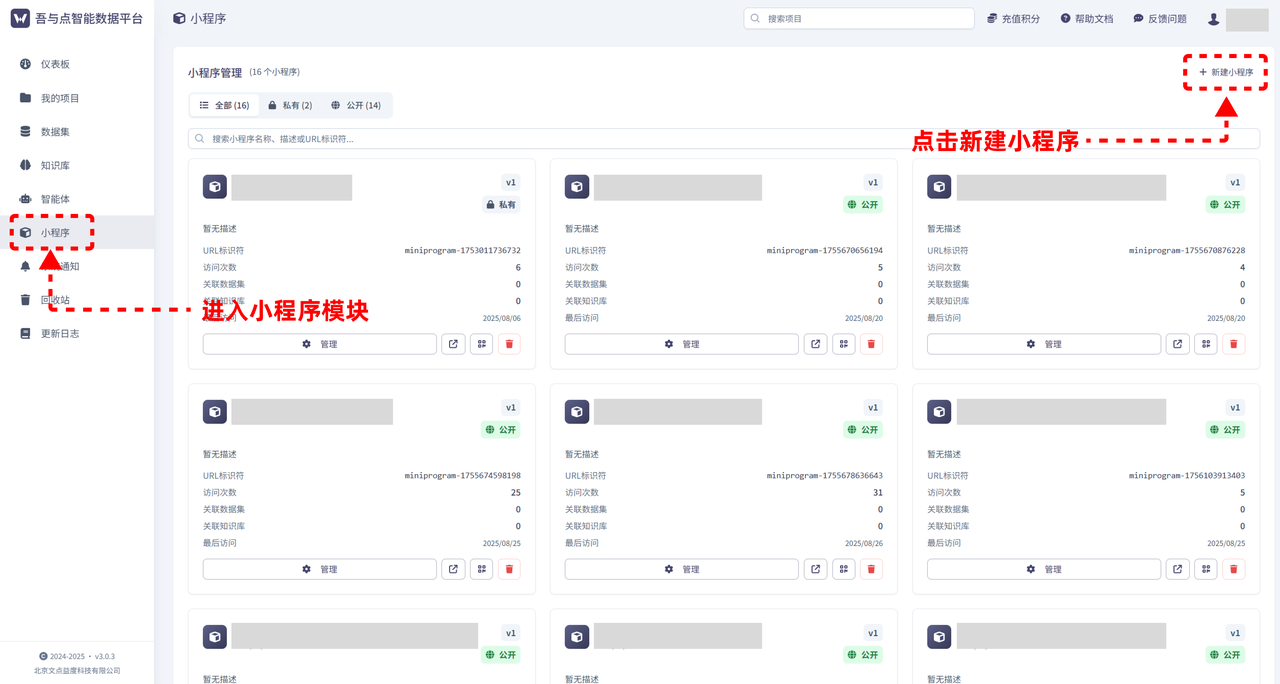Open the 知识库 section via its sidebar icon
The width and height of the screenshot is (1280, 684).
[24, 164]
